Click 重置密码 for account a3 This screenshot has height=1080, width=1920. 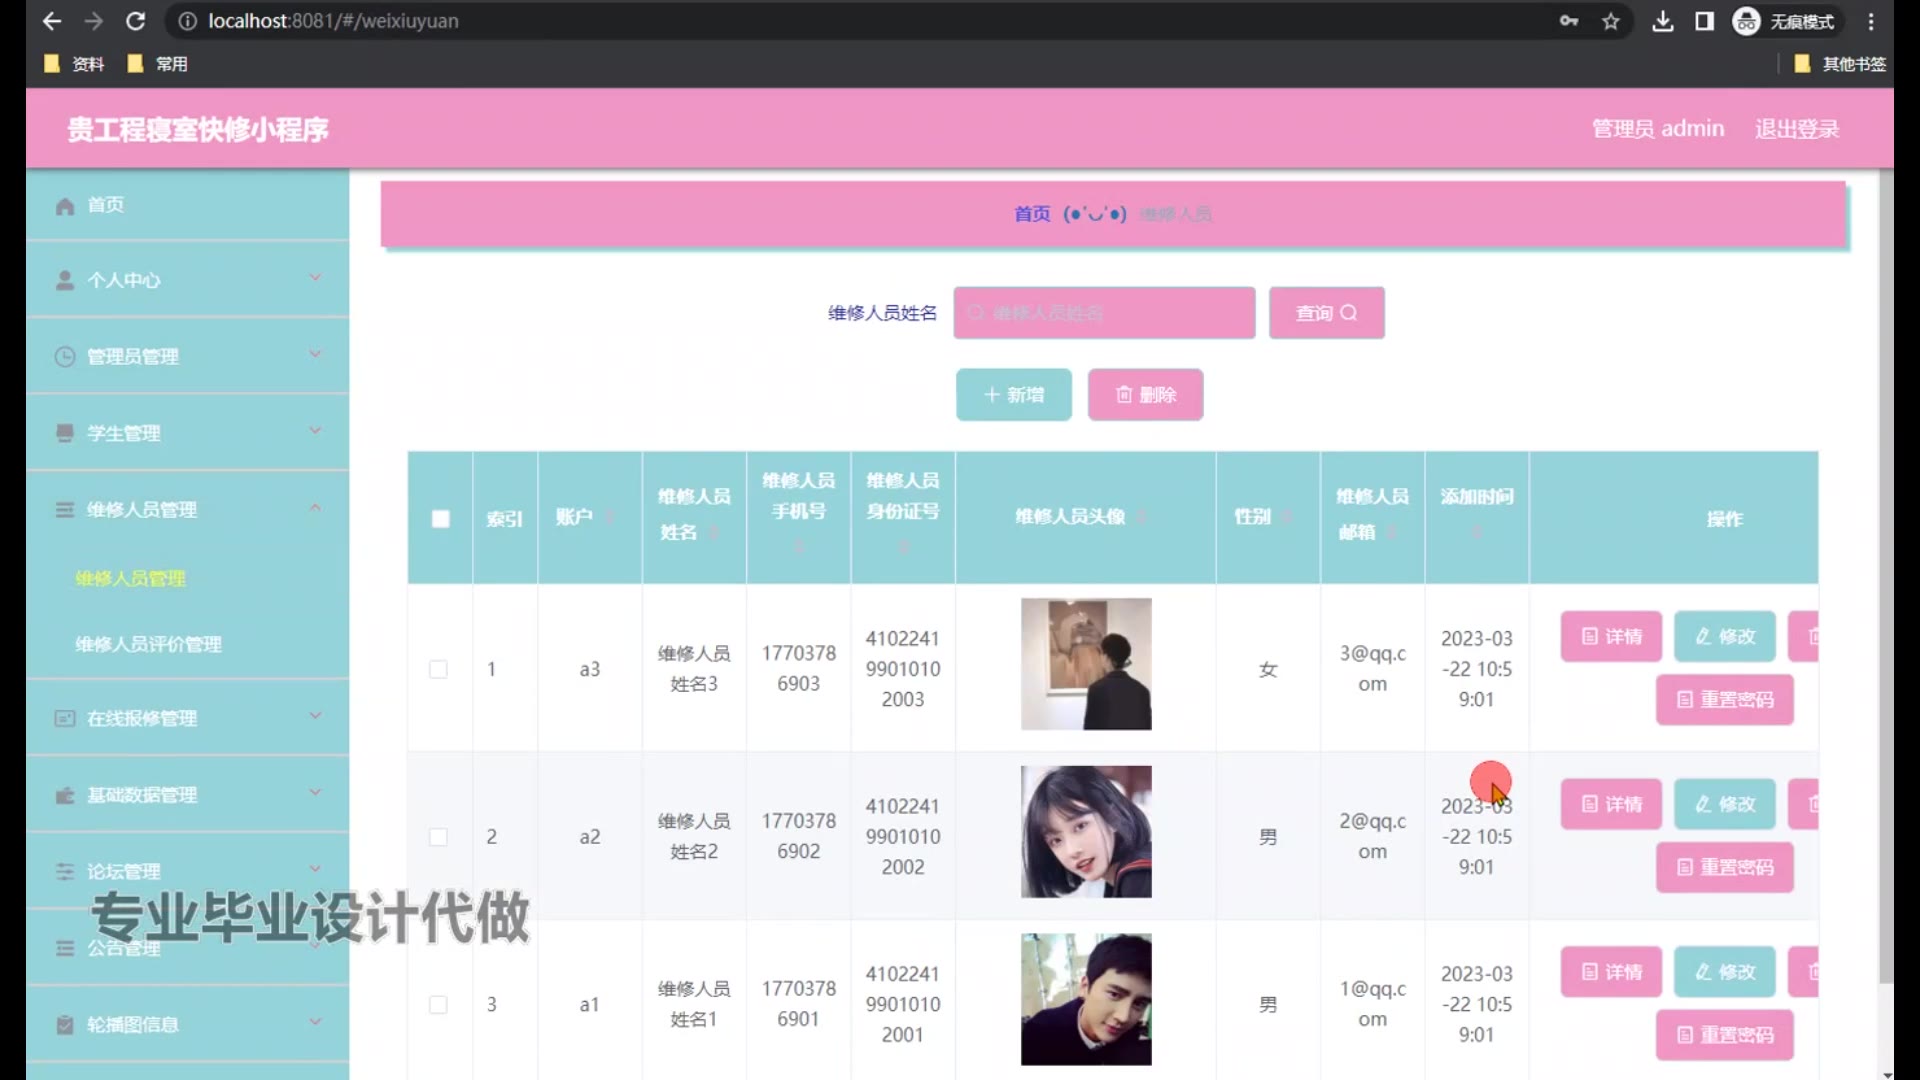1725,700
